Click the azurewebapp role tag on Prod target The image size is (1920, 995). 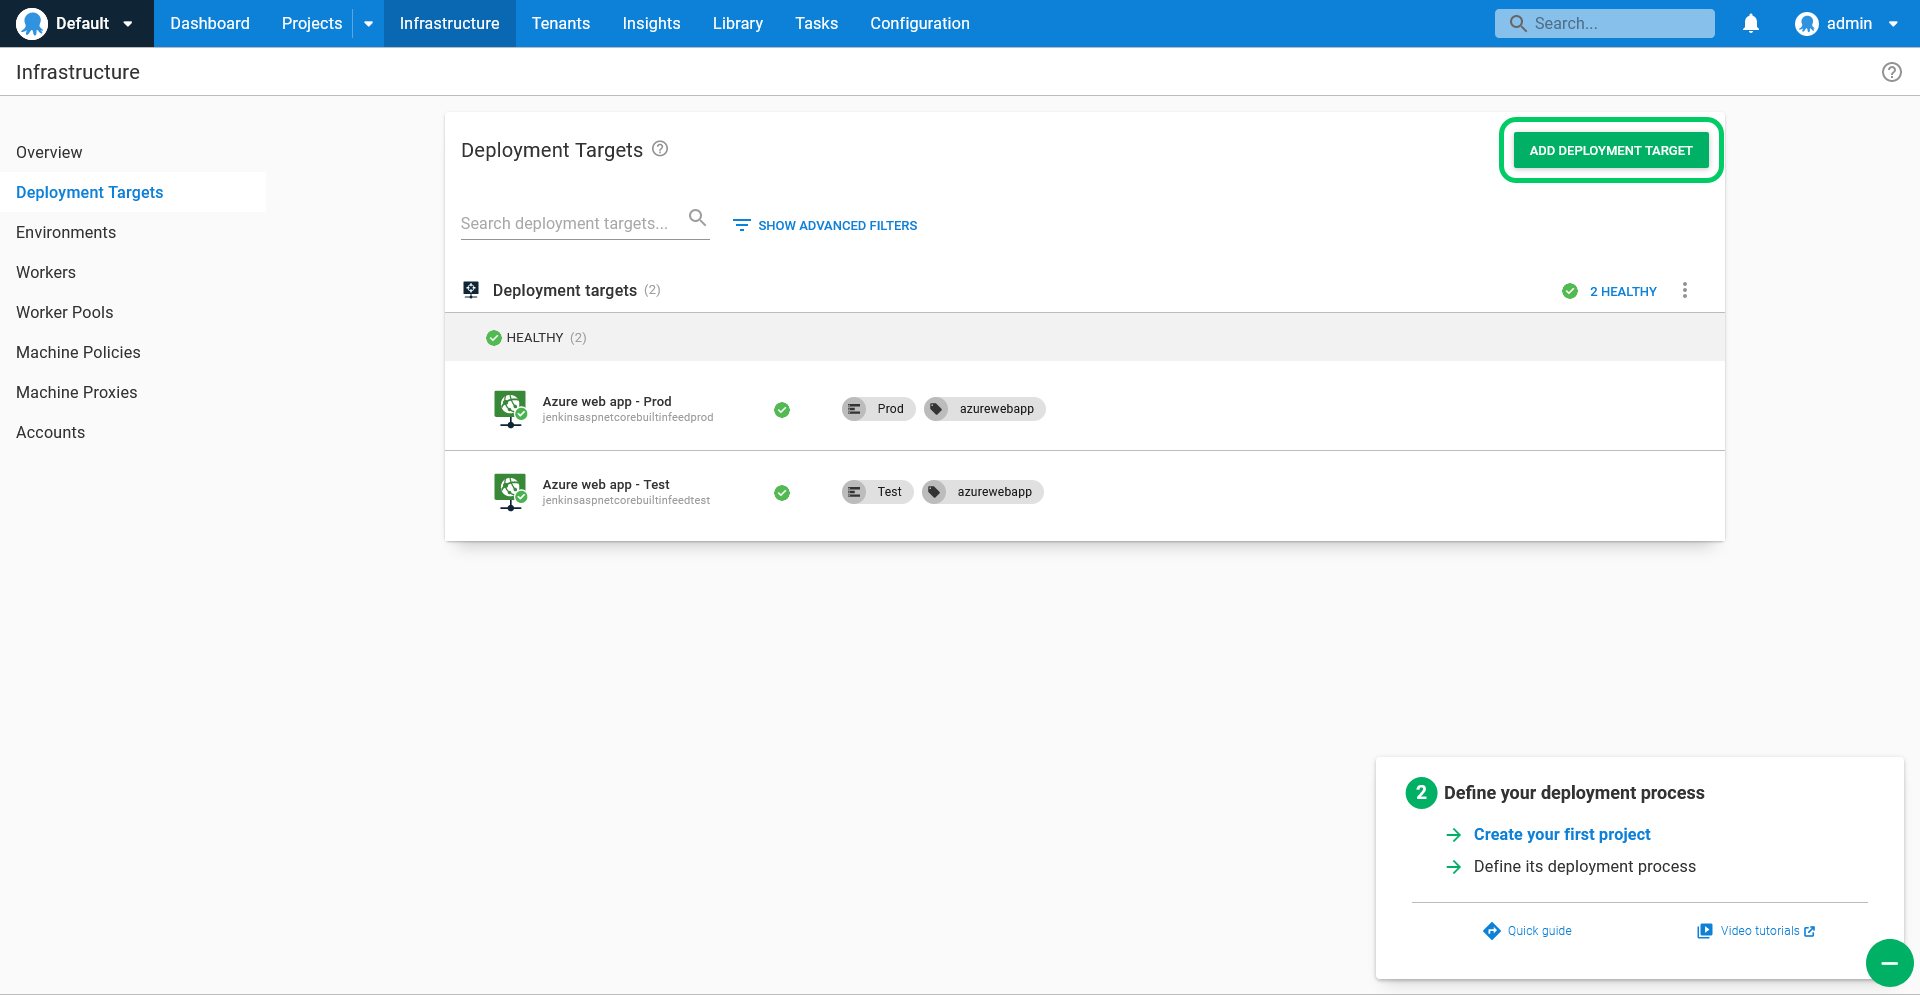(985, 409)
